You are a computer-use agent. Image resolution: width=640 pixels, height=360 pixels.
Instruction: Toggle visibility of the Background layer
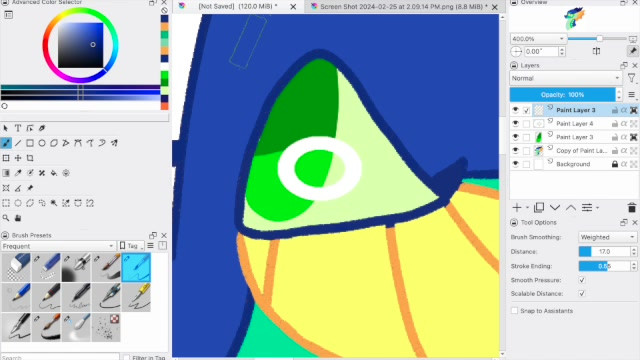click(516, 164)
